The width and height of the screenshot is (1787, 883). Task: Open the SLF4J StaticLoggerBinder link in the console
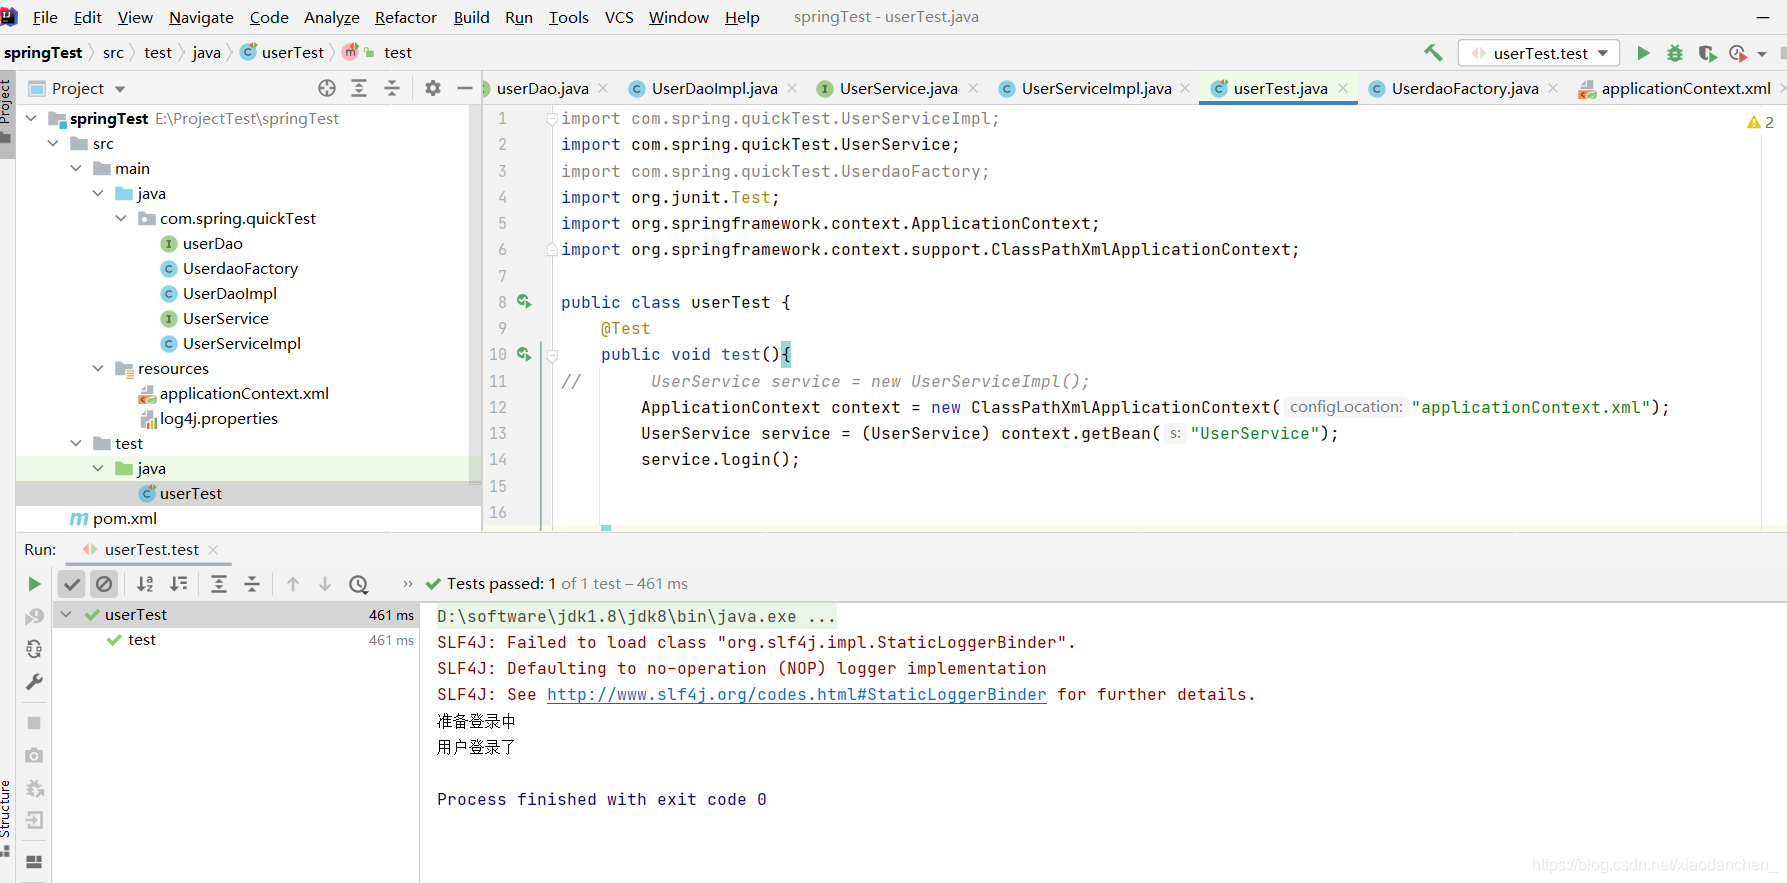[x=796, y=695]
